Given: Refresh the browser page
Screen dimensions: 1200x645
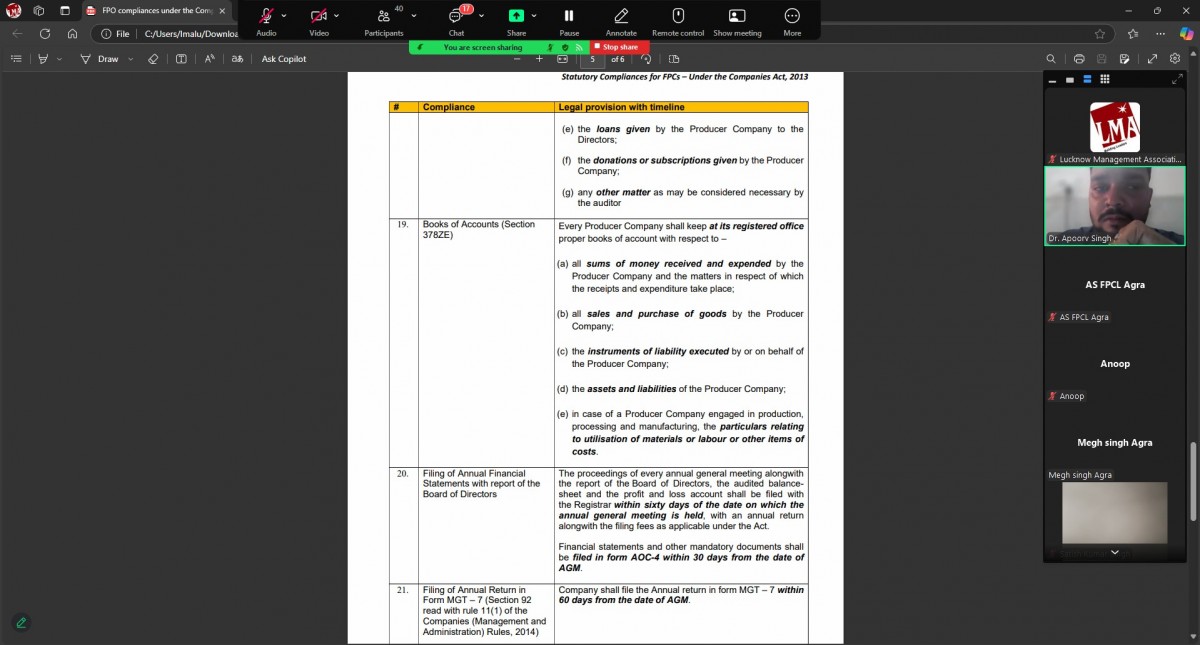Looking at the screenshot, I should click(45, 33).
